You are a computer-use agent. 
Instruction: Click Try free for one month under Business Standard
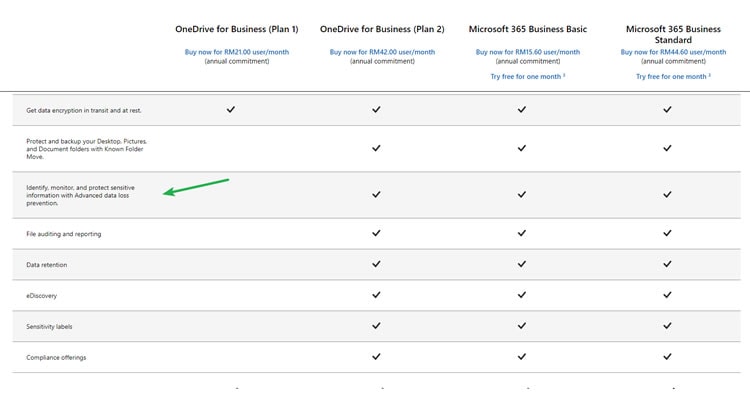[x=673, y=77]
